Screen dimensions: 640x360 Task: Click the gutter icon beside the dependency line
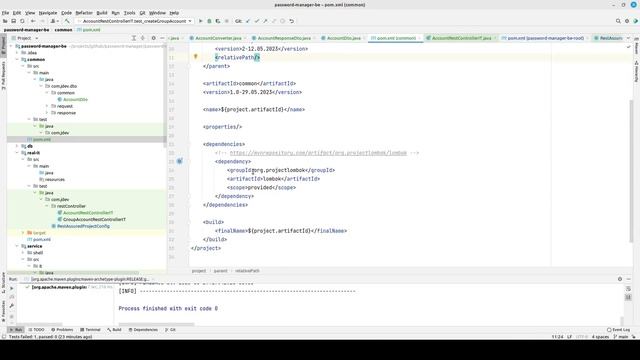click(x=180, y=161)
